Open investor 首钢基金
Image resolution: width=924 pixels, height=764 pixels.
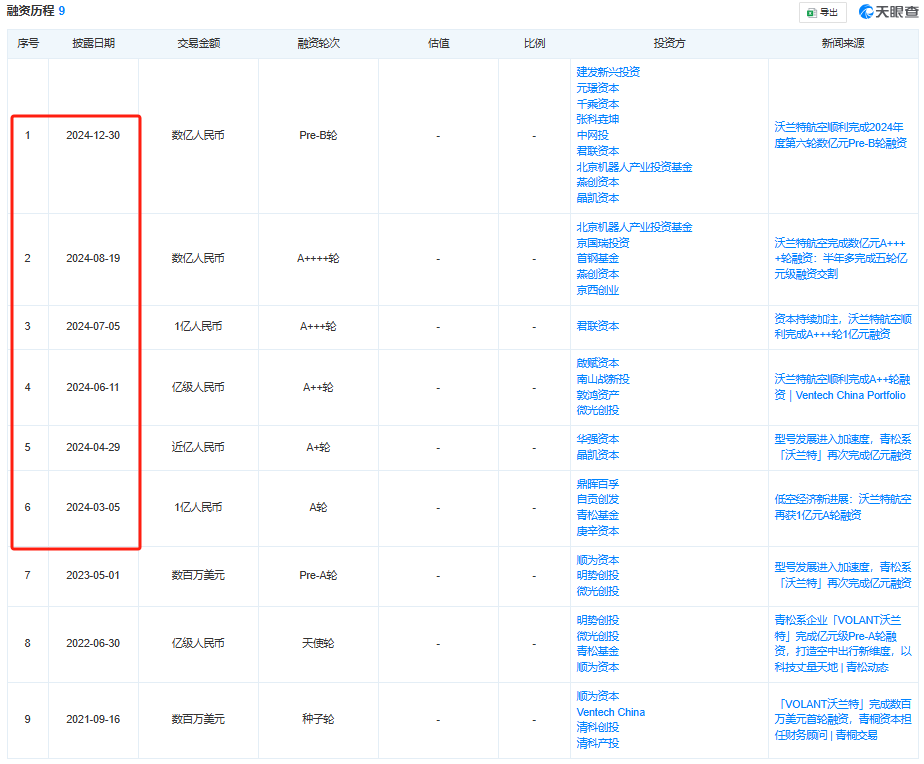tap(598, 258)
